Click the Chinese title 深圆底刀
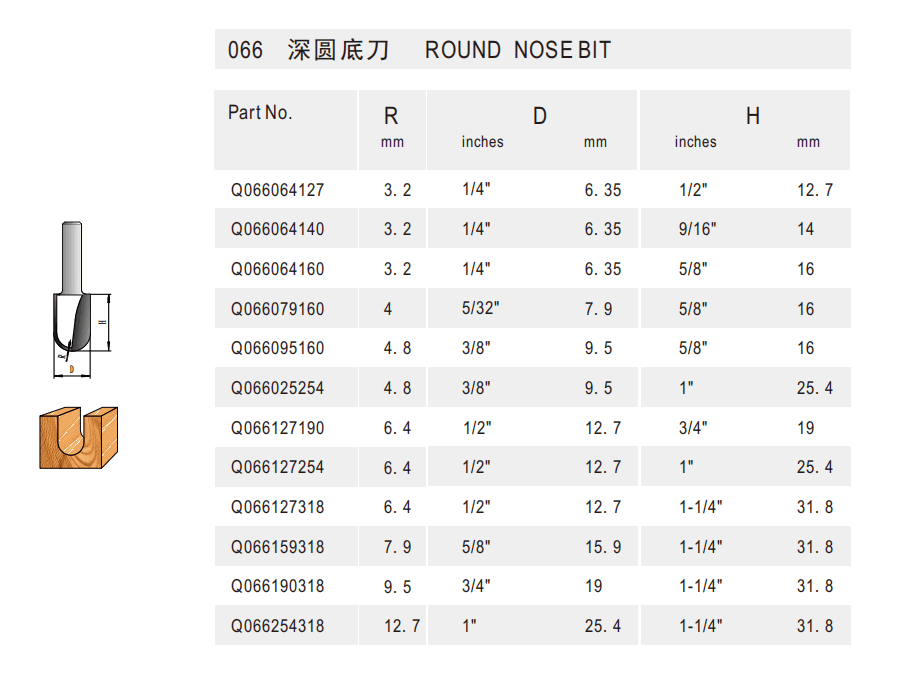901x689 pixels. click(338, 50)
